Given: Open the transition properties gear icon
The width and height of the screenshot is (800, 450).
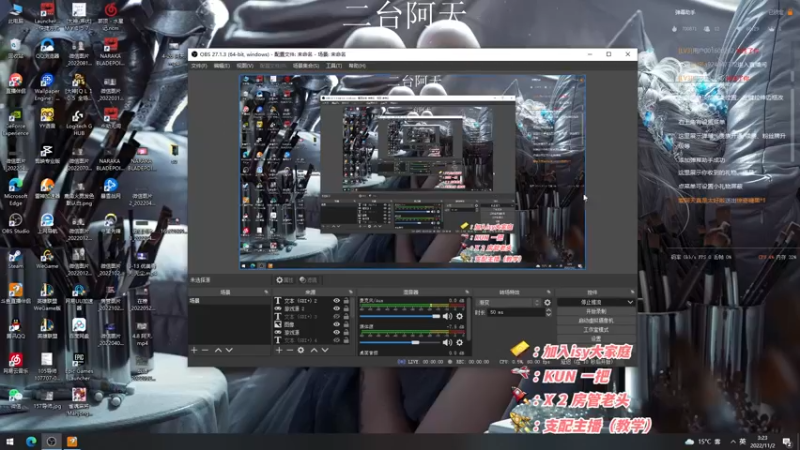Looking at the screenshot, I should point(547,303).
